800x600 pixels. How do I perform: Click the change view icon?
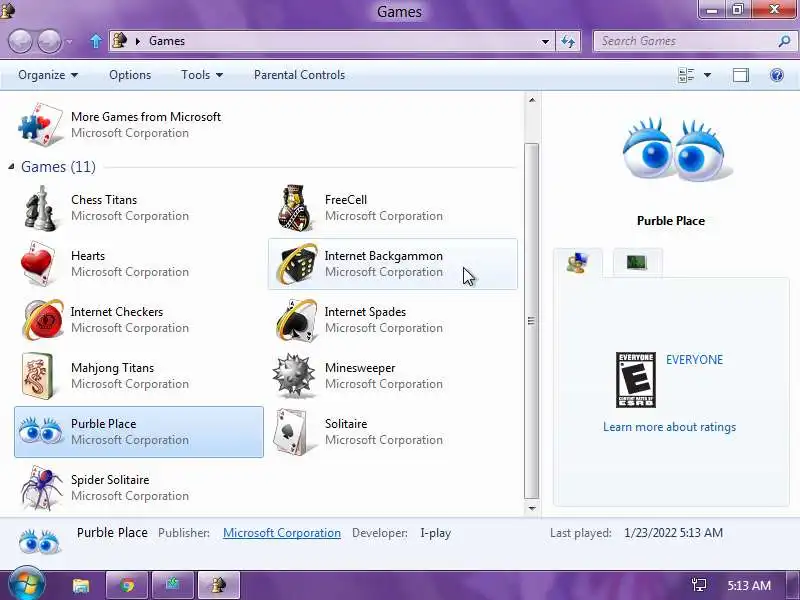click(x=687, y=76)
